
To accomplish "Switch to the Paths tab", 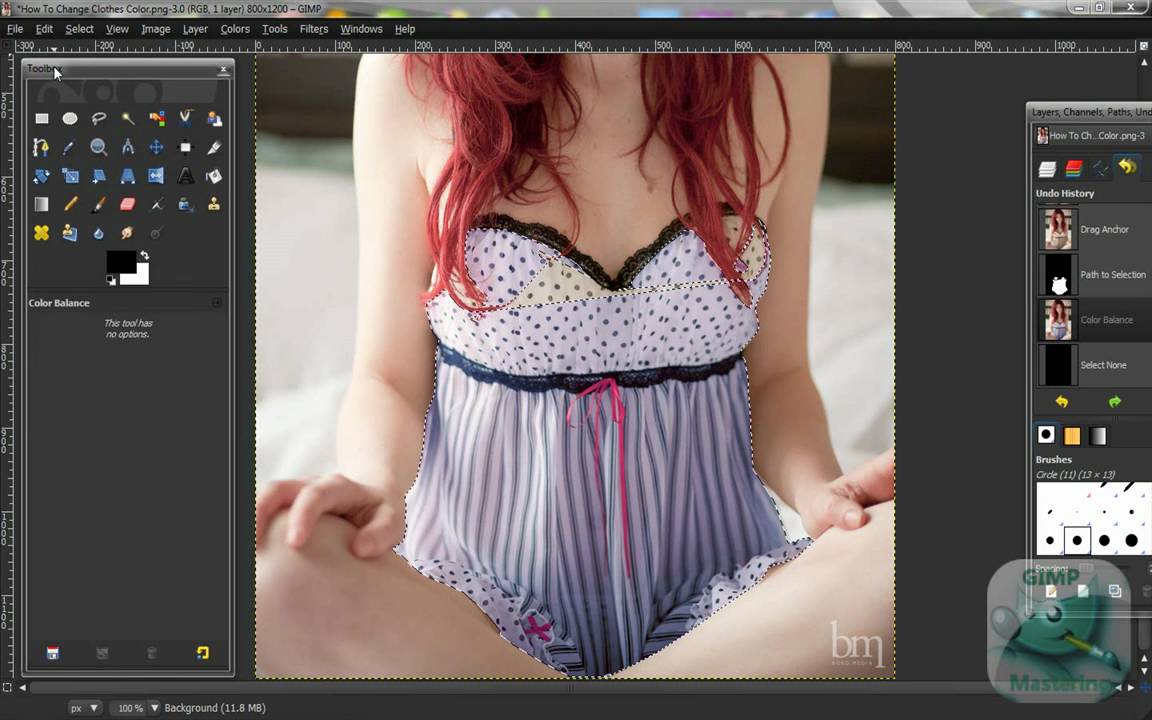I will [x=1101, y=169].
